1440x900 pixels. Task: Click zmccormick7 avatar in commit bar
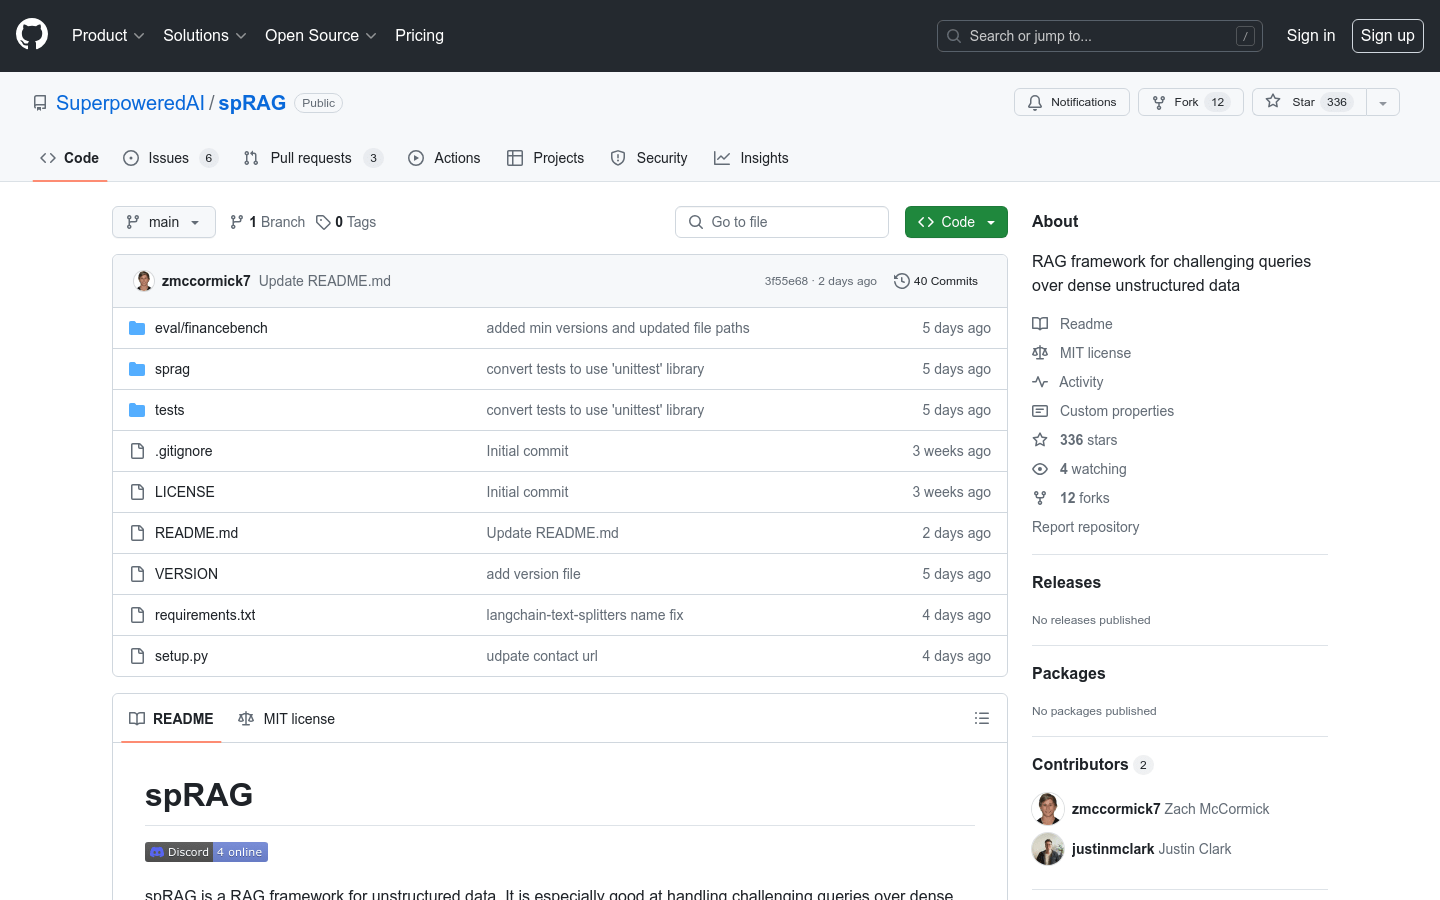click(144, 281)
